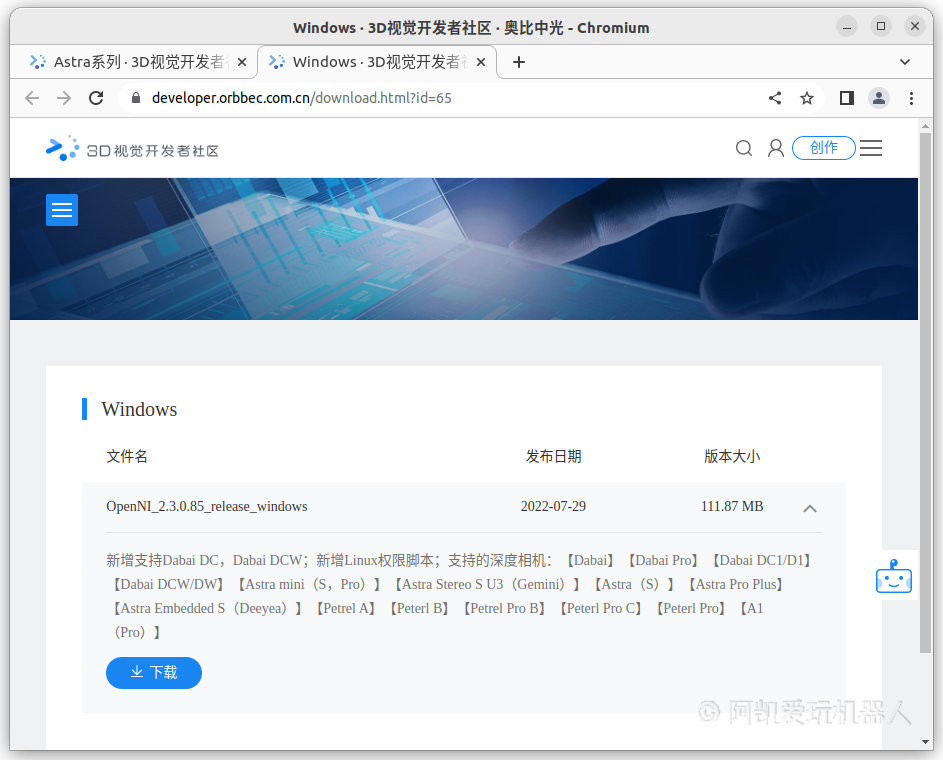Click the scrollbar up arrow
943x760 pixels.
click(925, 126)
